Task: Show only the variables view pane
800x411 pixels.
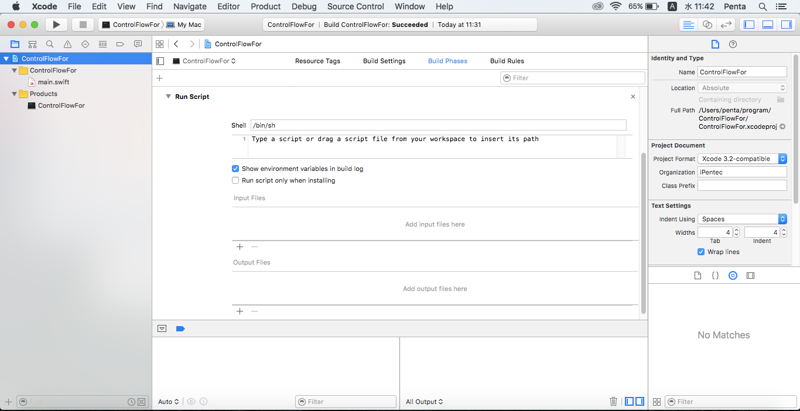Action: pyautogui.click(x=630, y=402)
